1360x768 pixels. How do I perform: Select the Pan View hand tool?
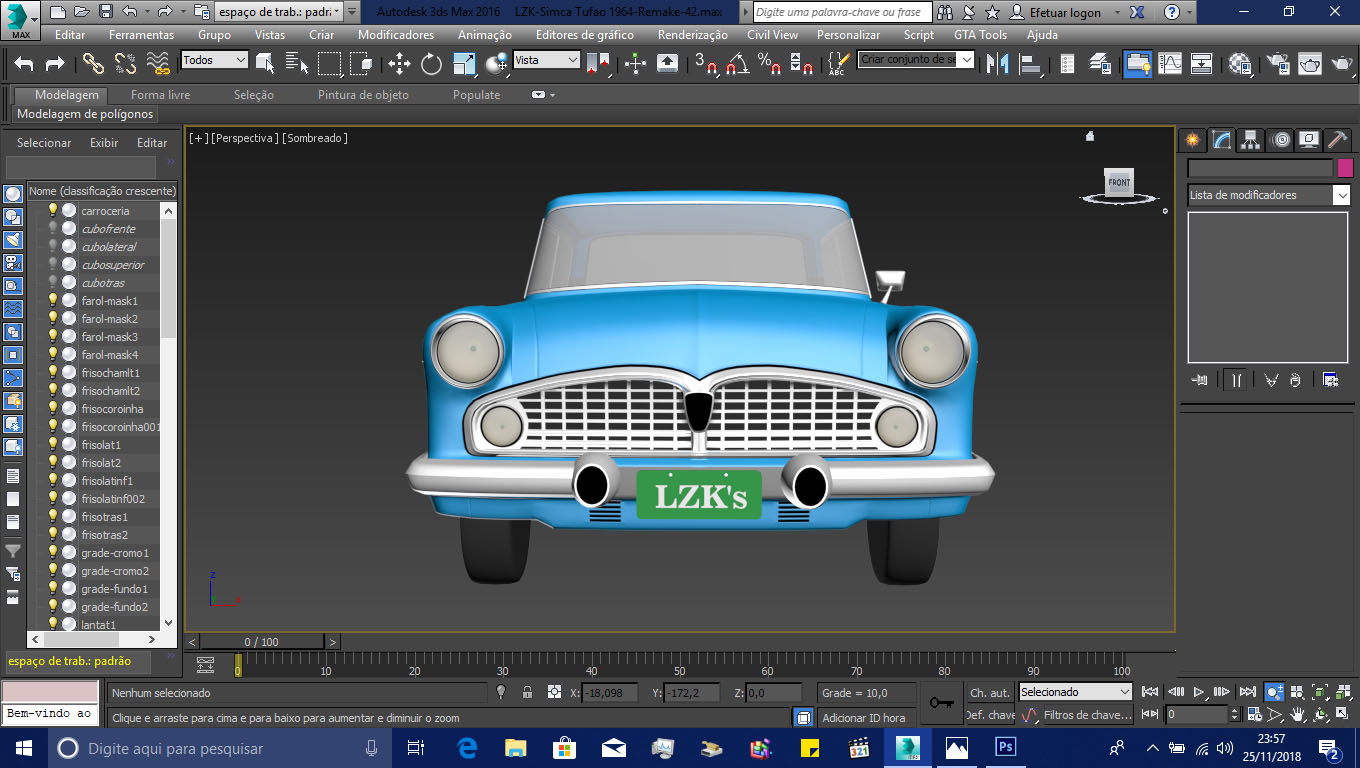[1297, 715]
